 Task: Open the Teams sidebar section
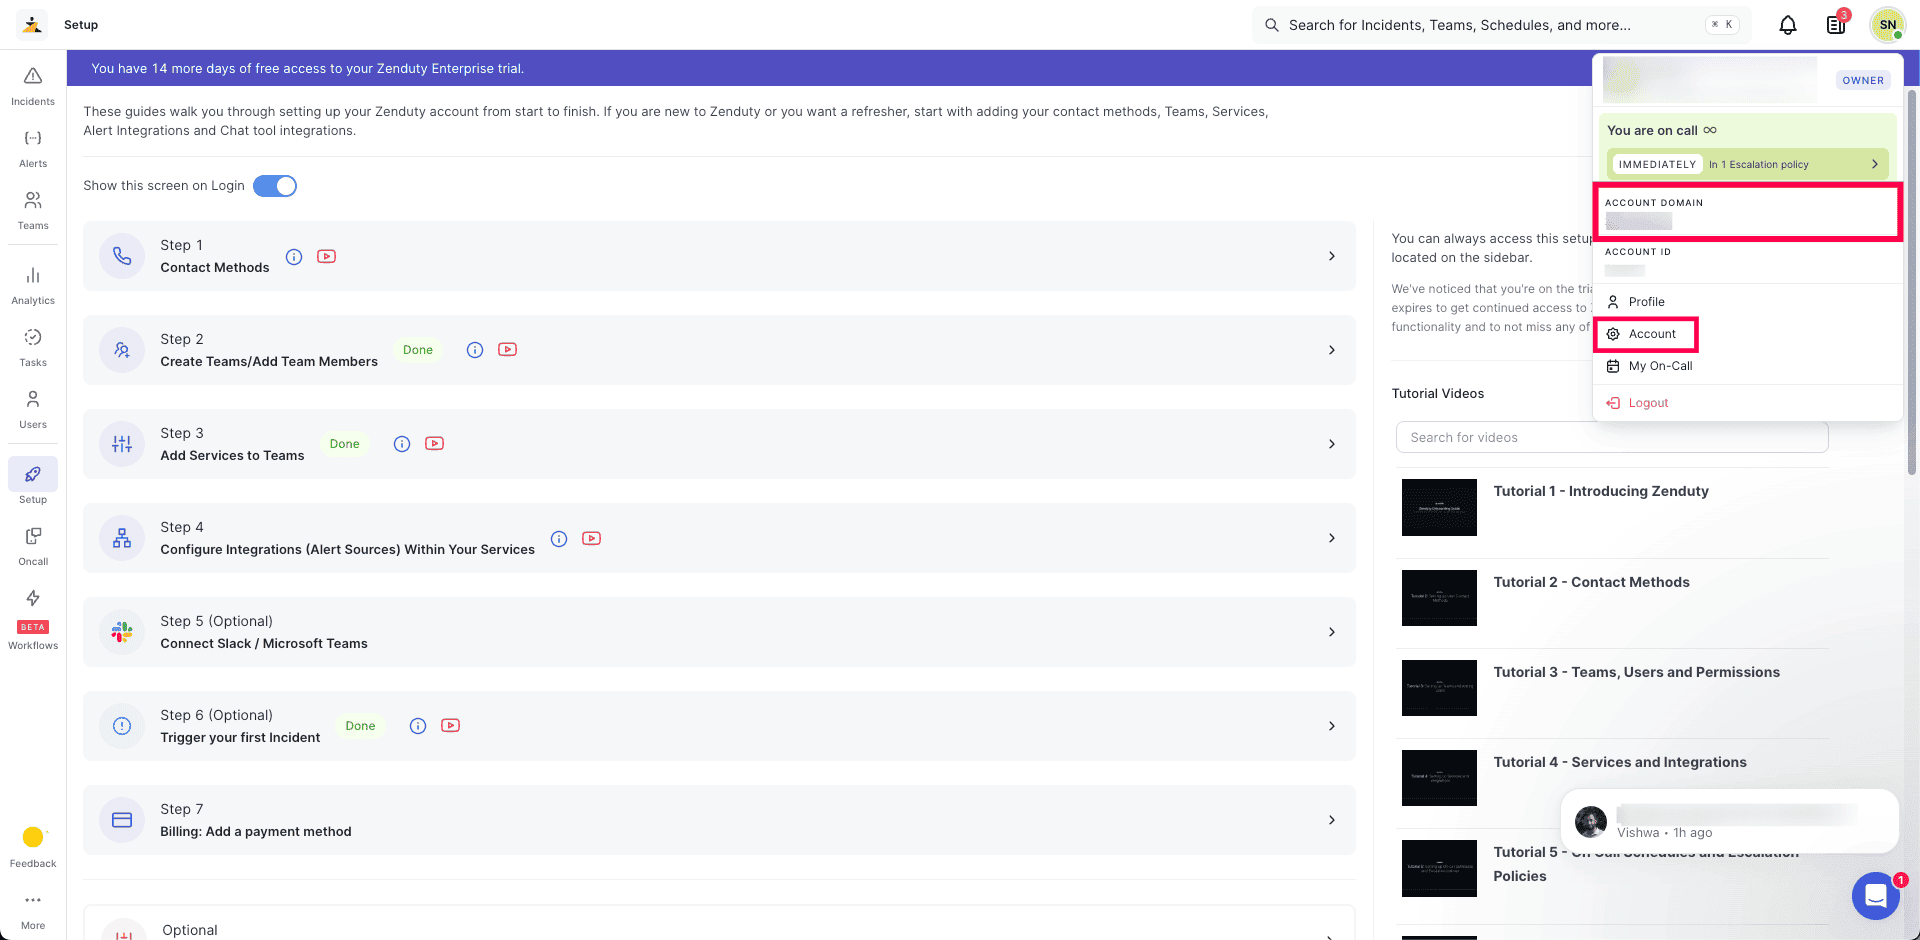(33, 210)
